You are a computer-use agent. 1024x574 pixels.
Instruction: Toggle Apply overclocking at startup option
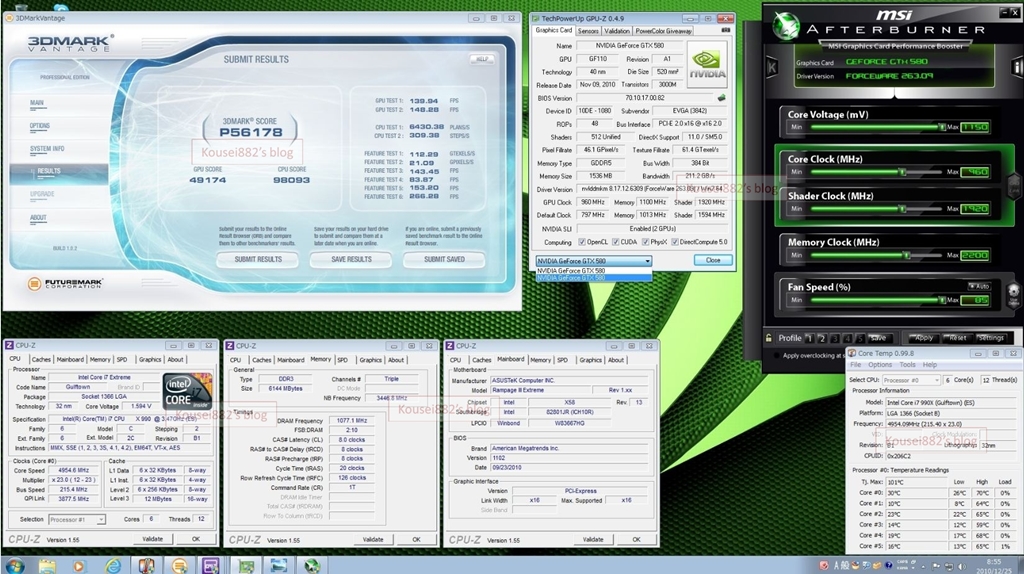tap(776, 356)
